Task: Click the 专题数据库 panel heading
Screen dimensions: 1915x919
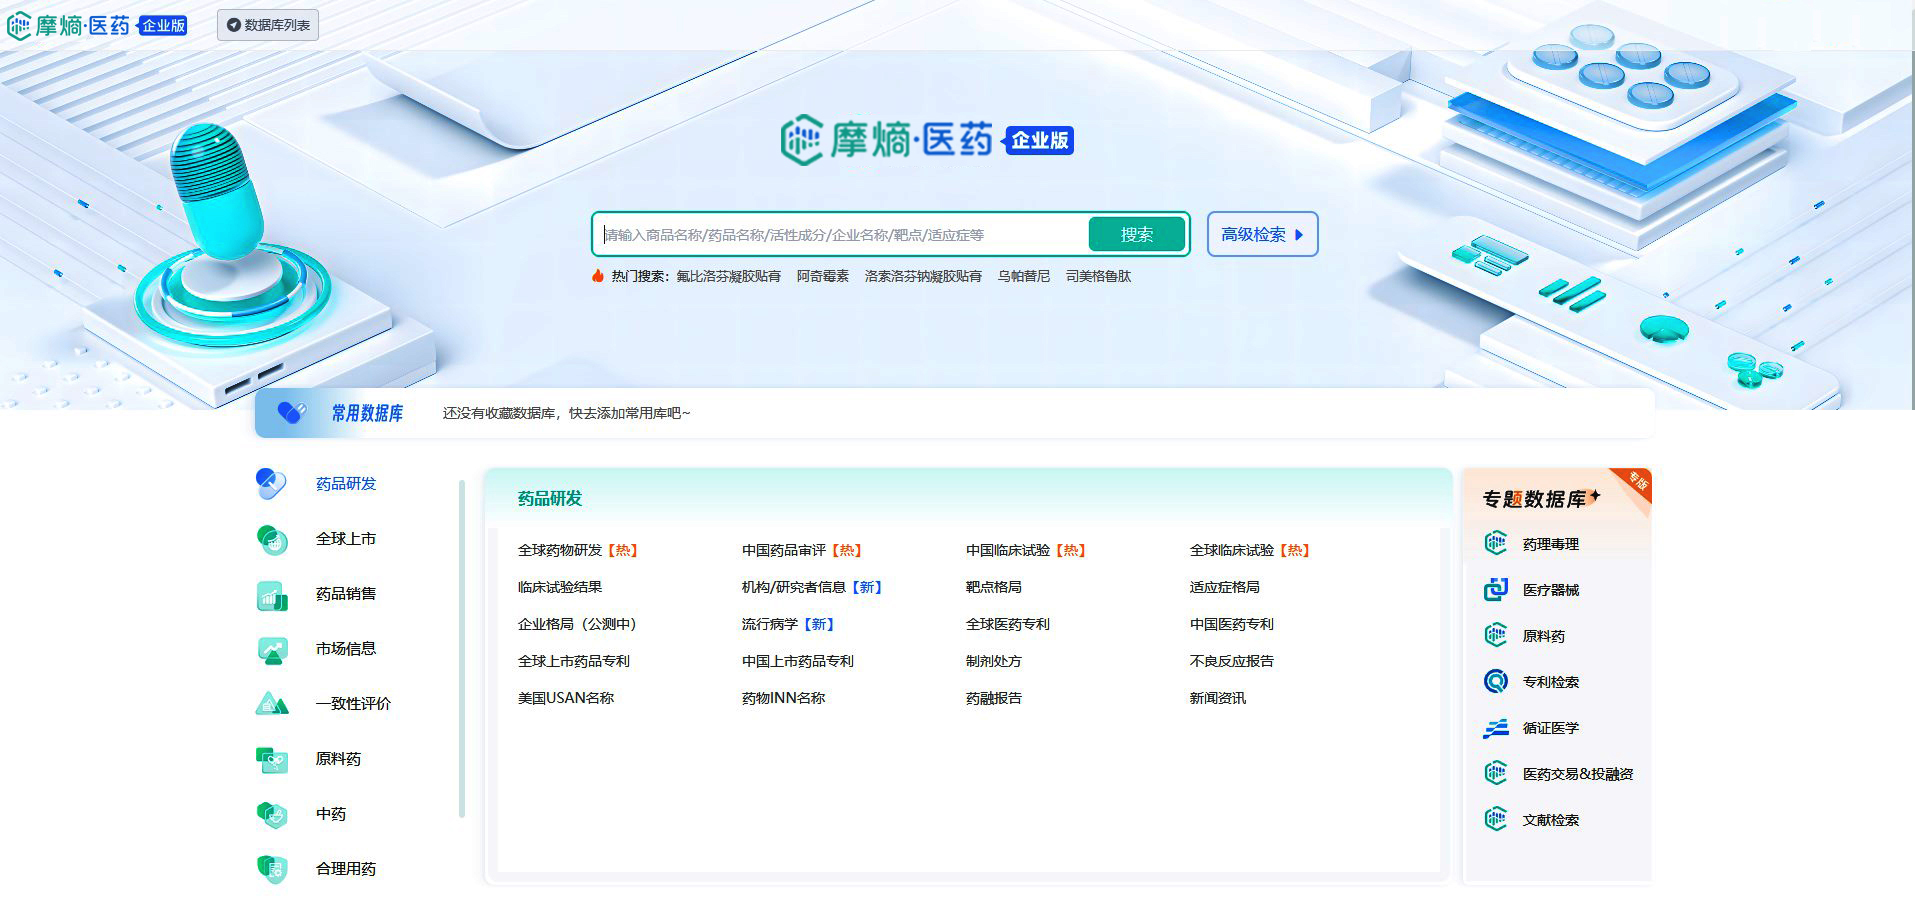Action: click(1541, 498)
